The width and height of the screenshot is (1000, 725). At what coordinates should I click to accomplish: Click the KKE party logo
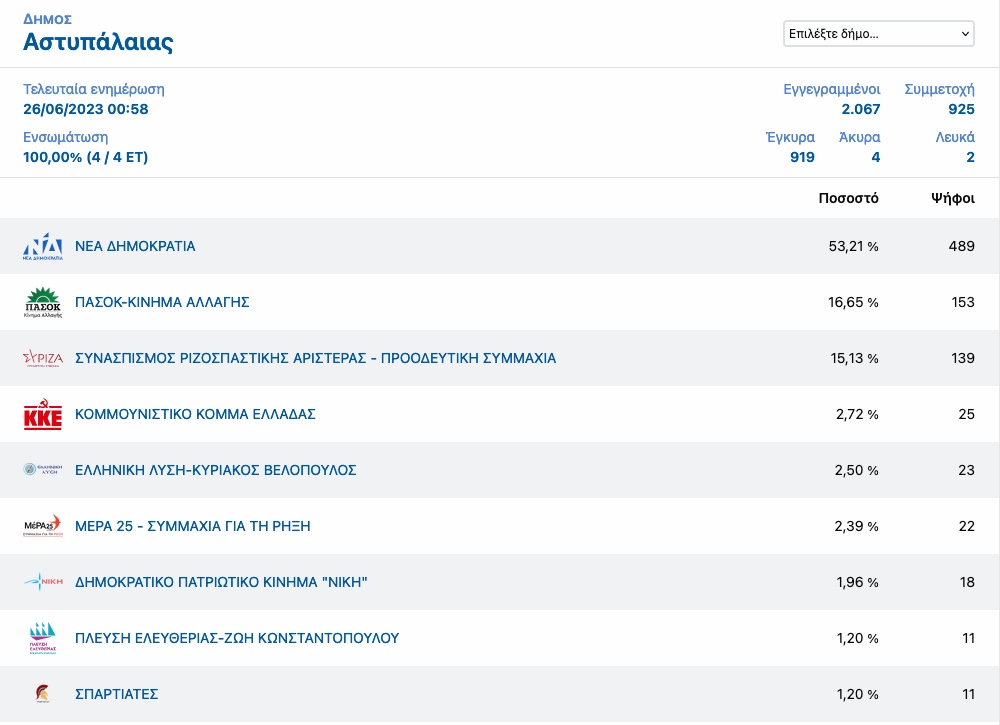point(43,414)
